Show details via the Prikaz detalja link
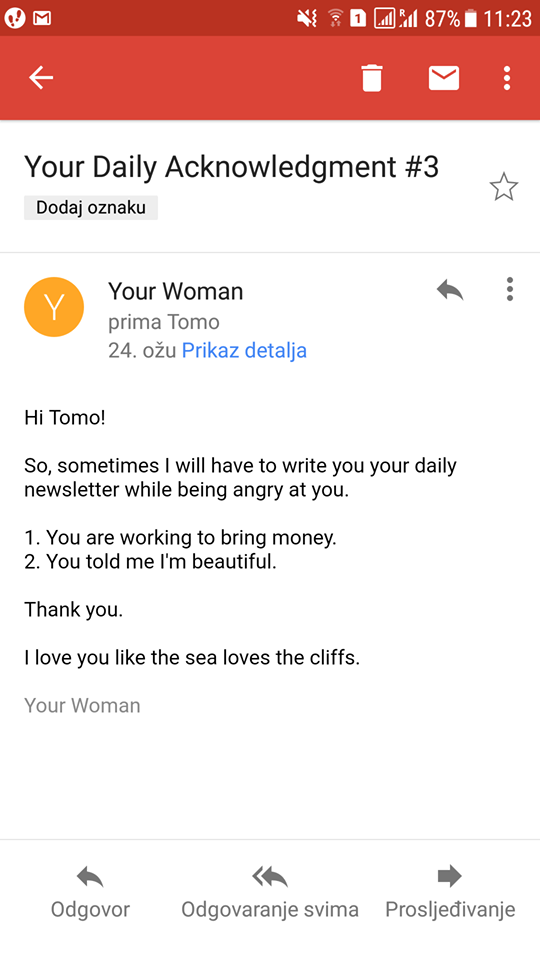The image size is (540, 960). (x=244, y=351)
